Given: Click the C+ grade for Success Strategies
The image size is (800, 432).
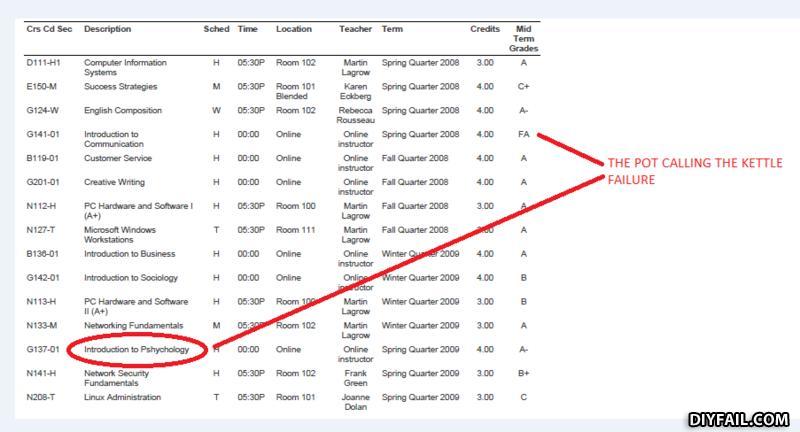Looking at the screenshot, I should pos(523,87).
